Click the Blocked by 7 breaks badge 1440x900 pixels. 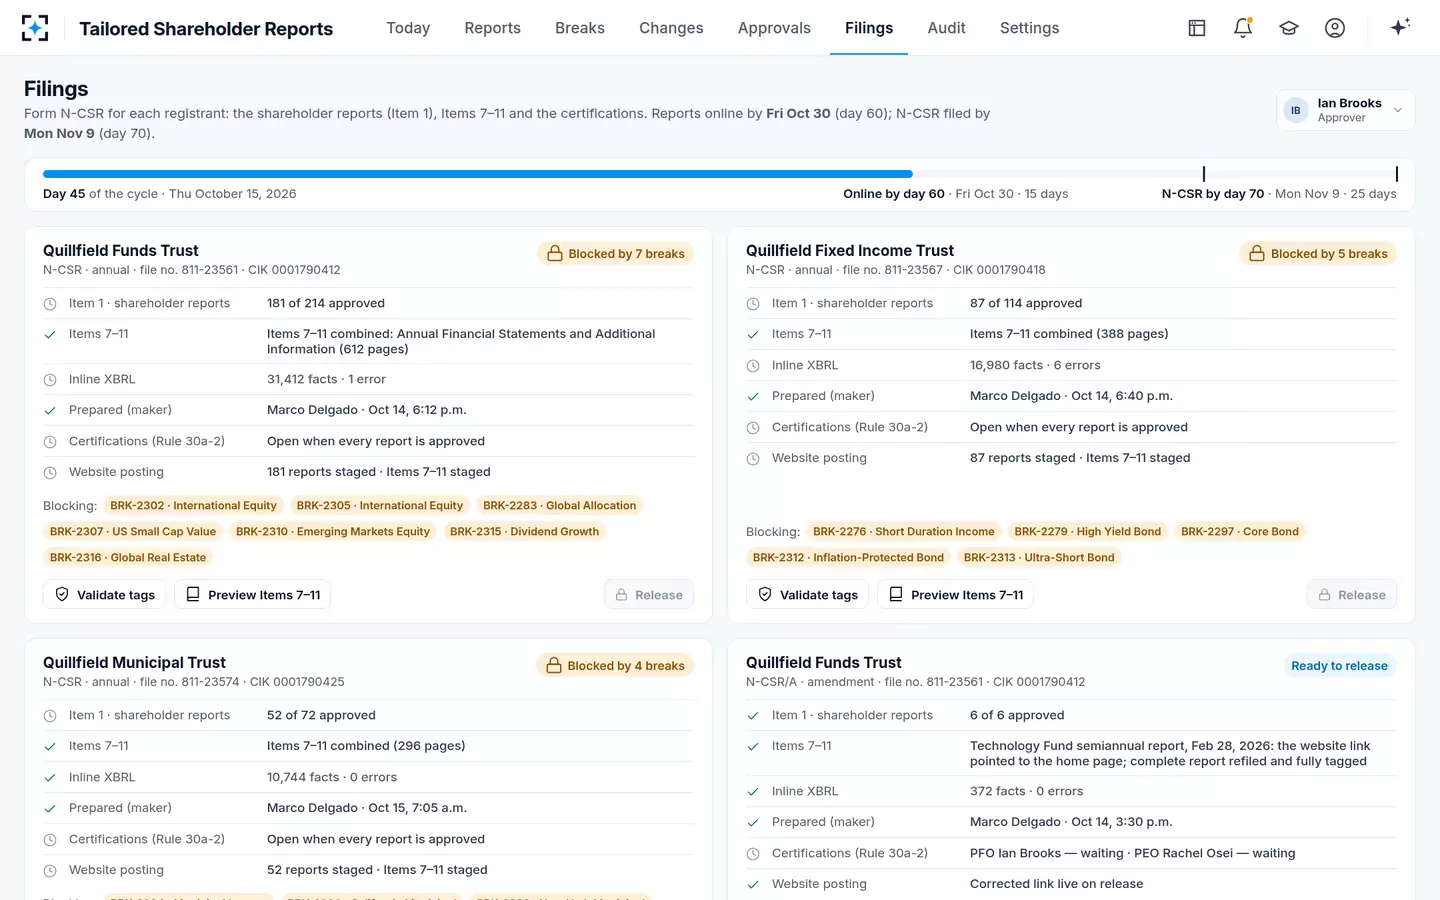(x=615, y=254)
